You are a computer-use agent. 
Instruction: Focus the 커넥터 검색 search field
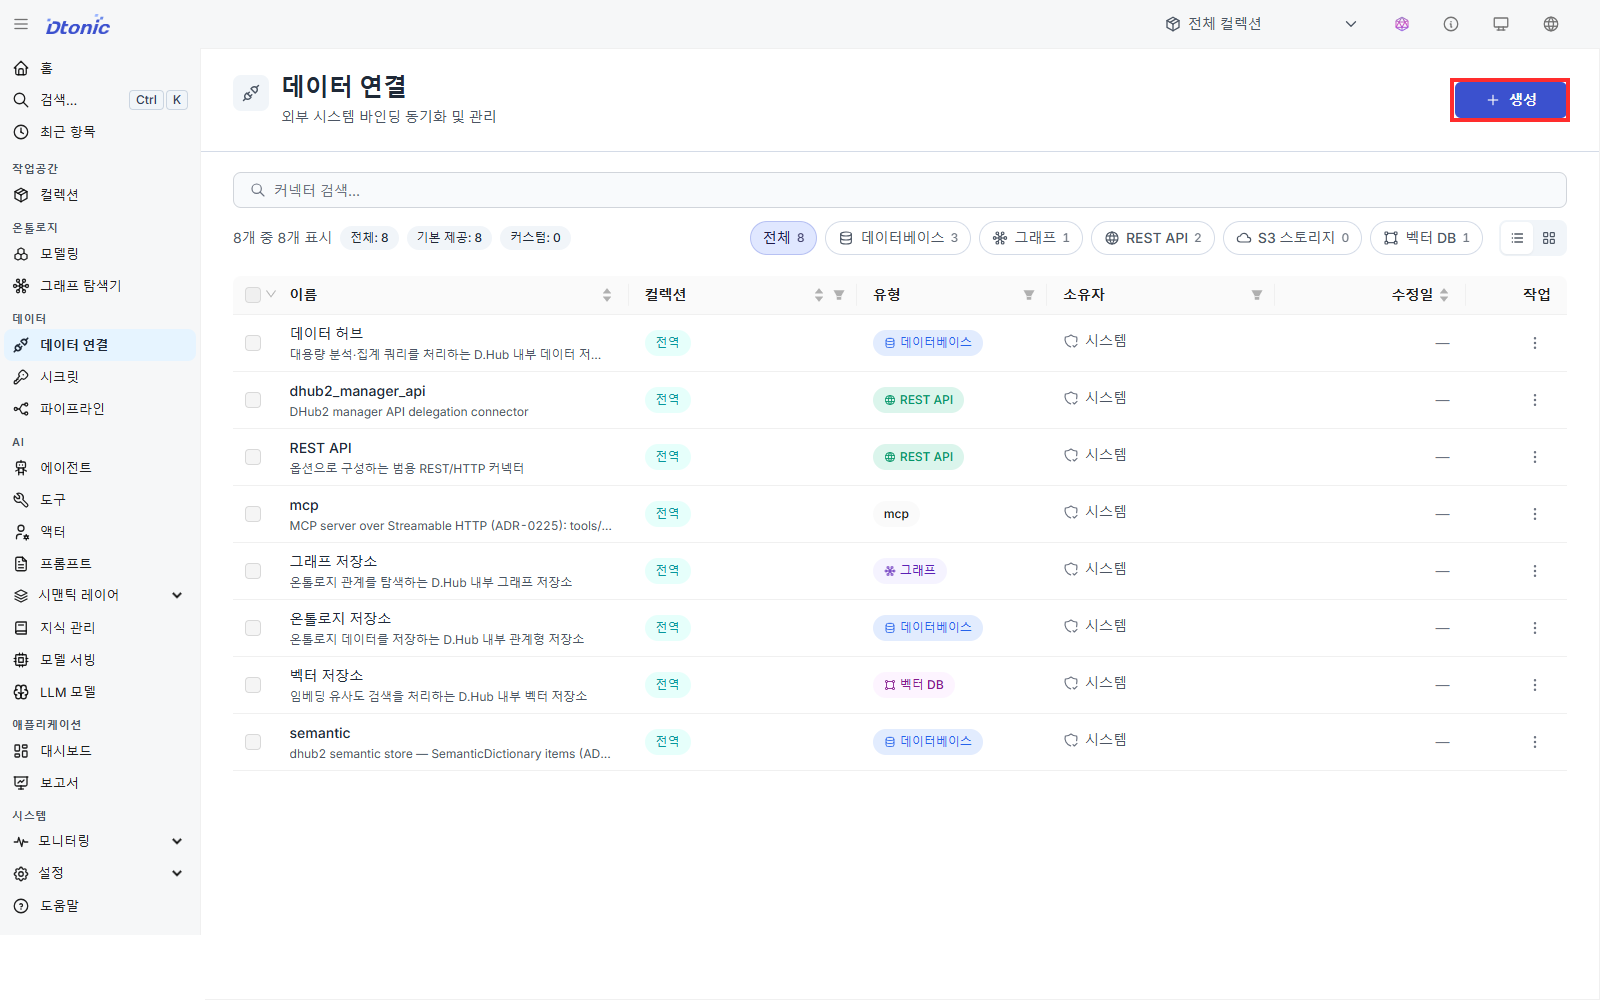pos(899,190)
